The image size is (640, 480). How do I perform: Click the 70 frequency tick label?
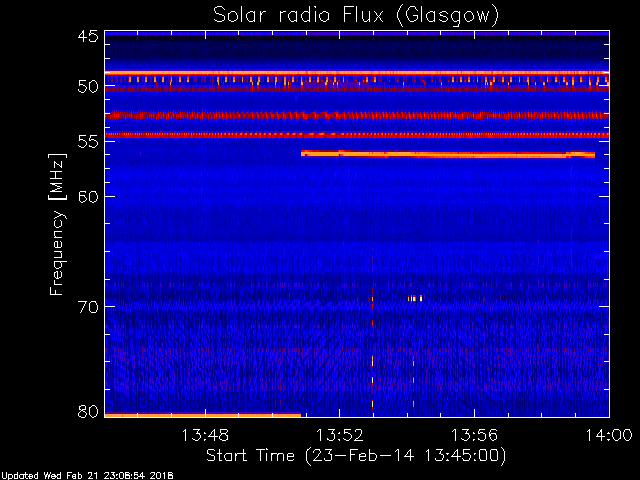point(88,307)
